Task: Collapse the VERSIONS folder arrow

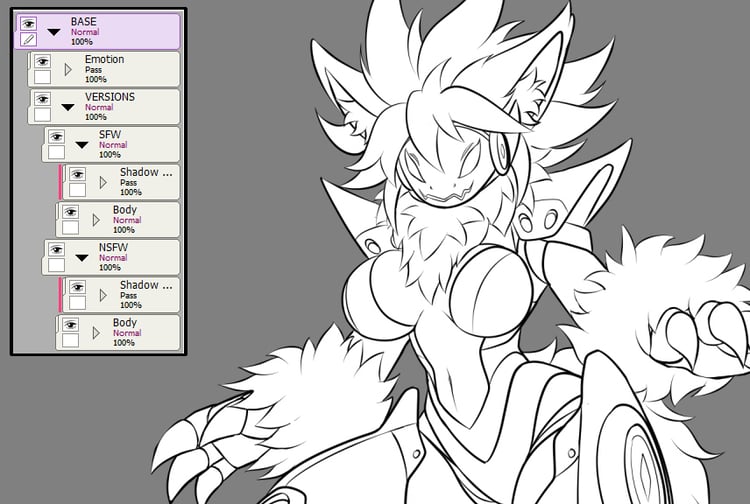Action: coord(68,108)
